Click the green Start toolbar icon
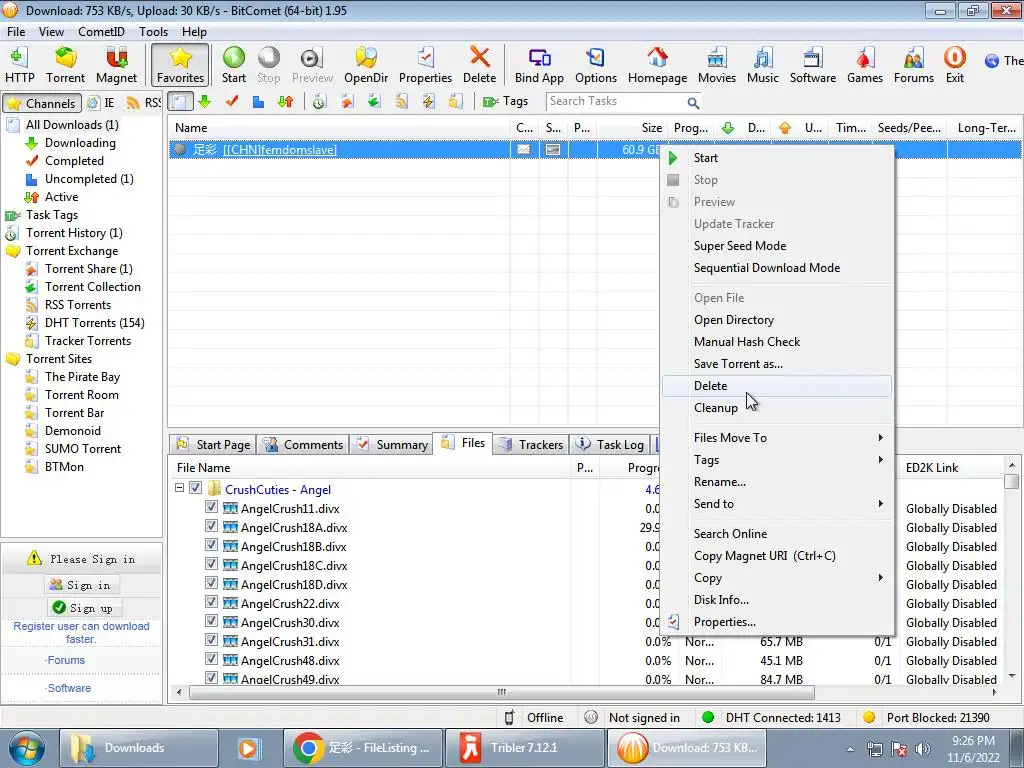The width and height of the screenshot is (1024, 768). 234,65
